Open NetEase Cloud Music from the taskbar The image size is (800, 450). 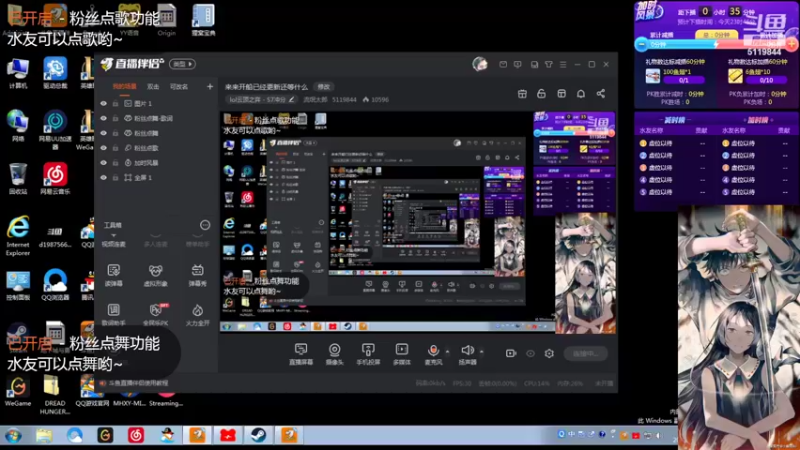(x=136, y=436)
